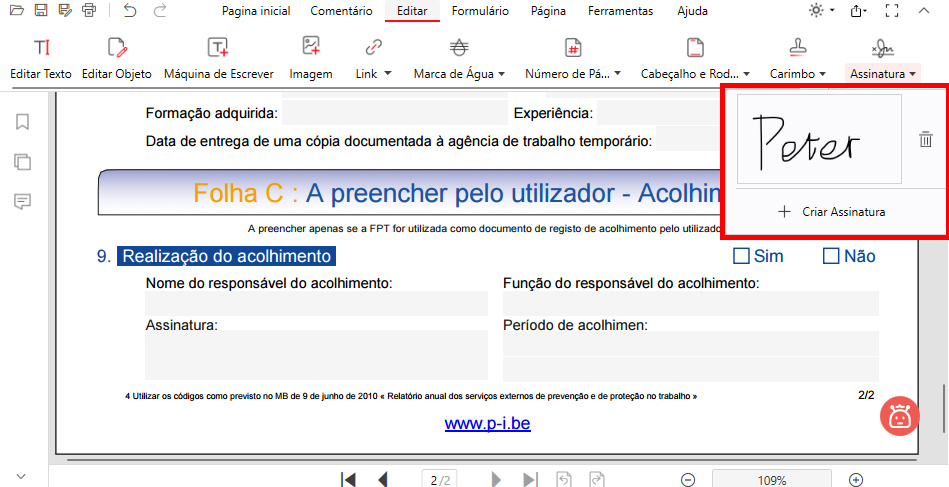This screenshot has width=949, height=487.
Task: Switch to the Pagina inicial tab
Action: [256, 11]
